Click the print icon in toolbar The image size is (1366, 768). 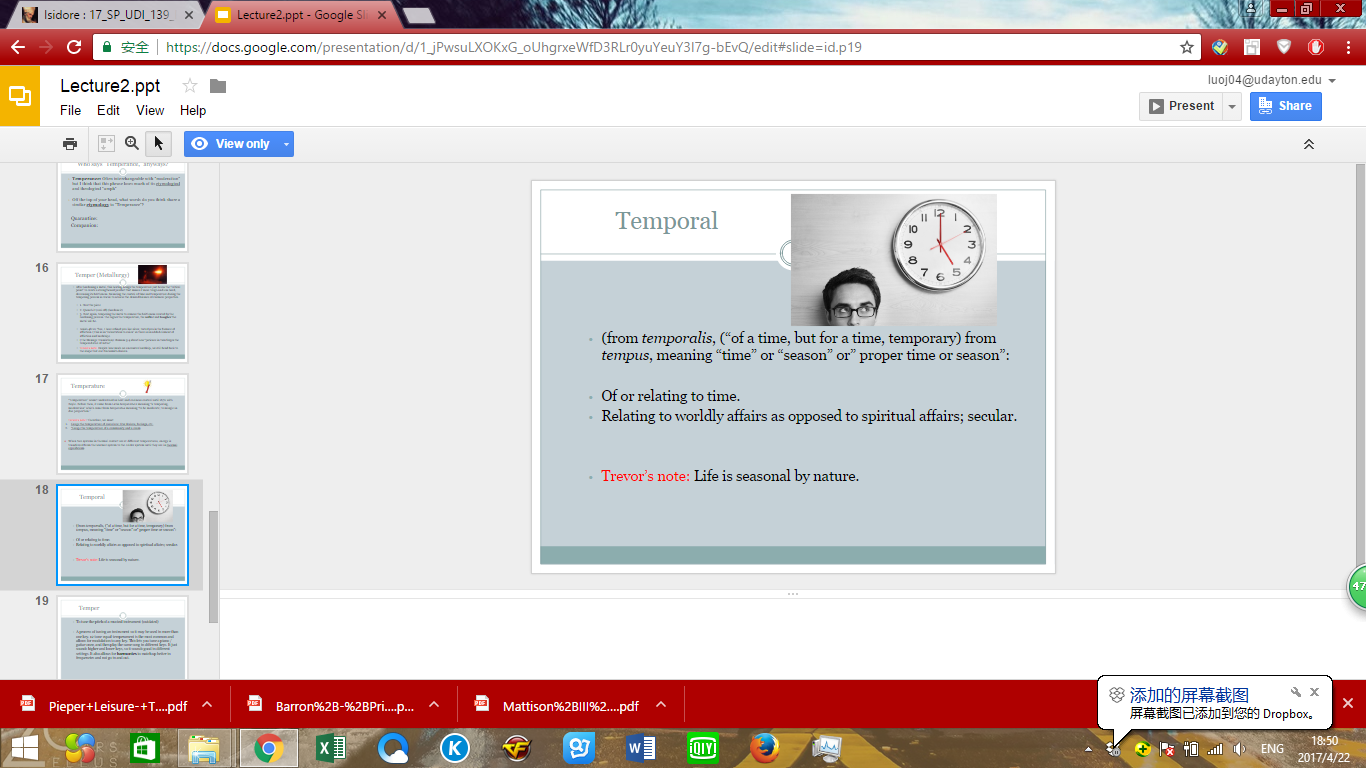point(70,144)
